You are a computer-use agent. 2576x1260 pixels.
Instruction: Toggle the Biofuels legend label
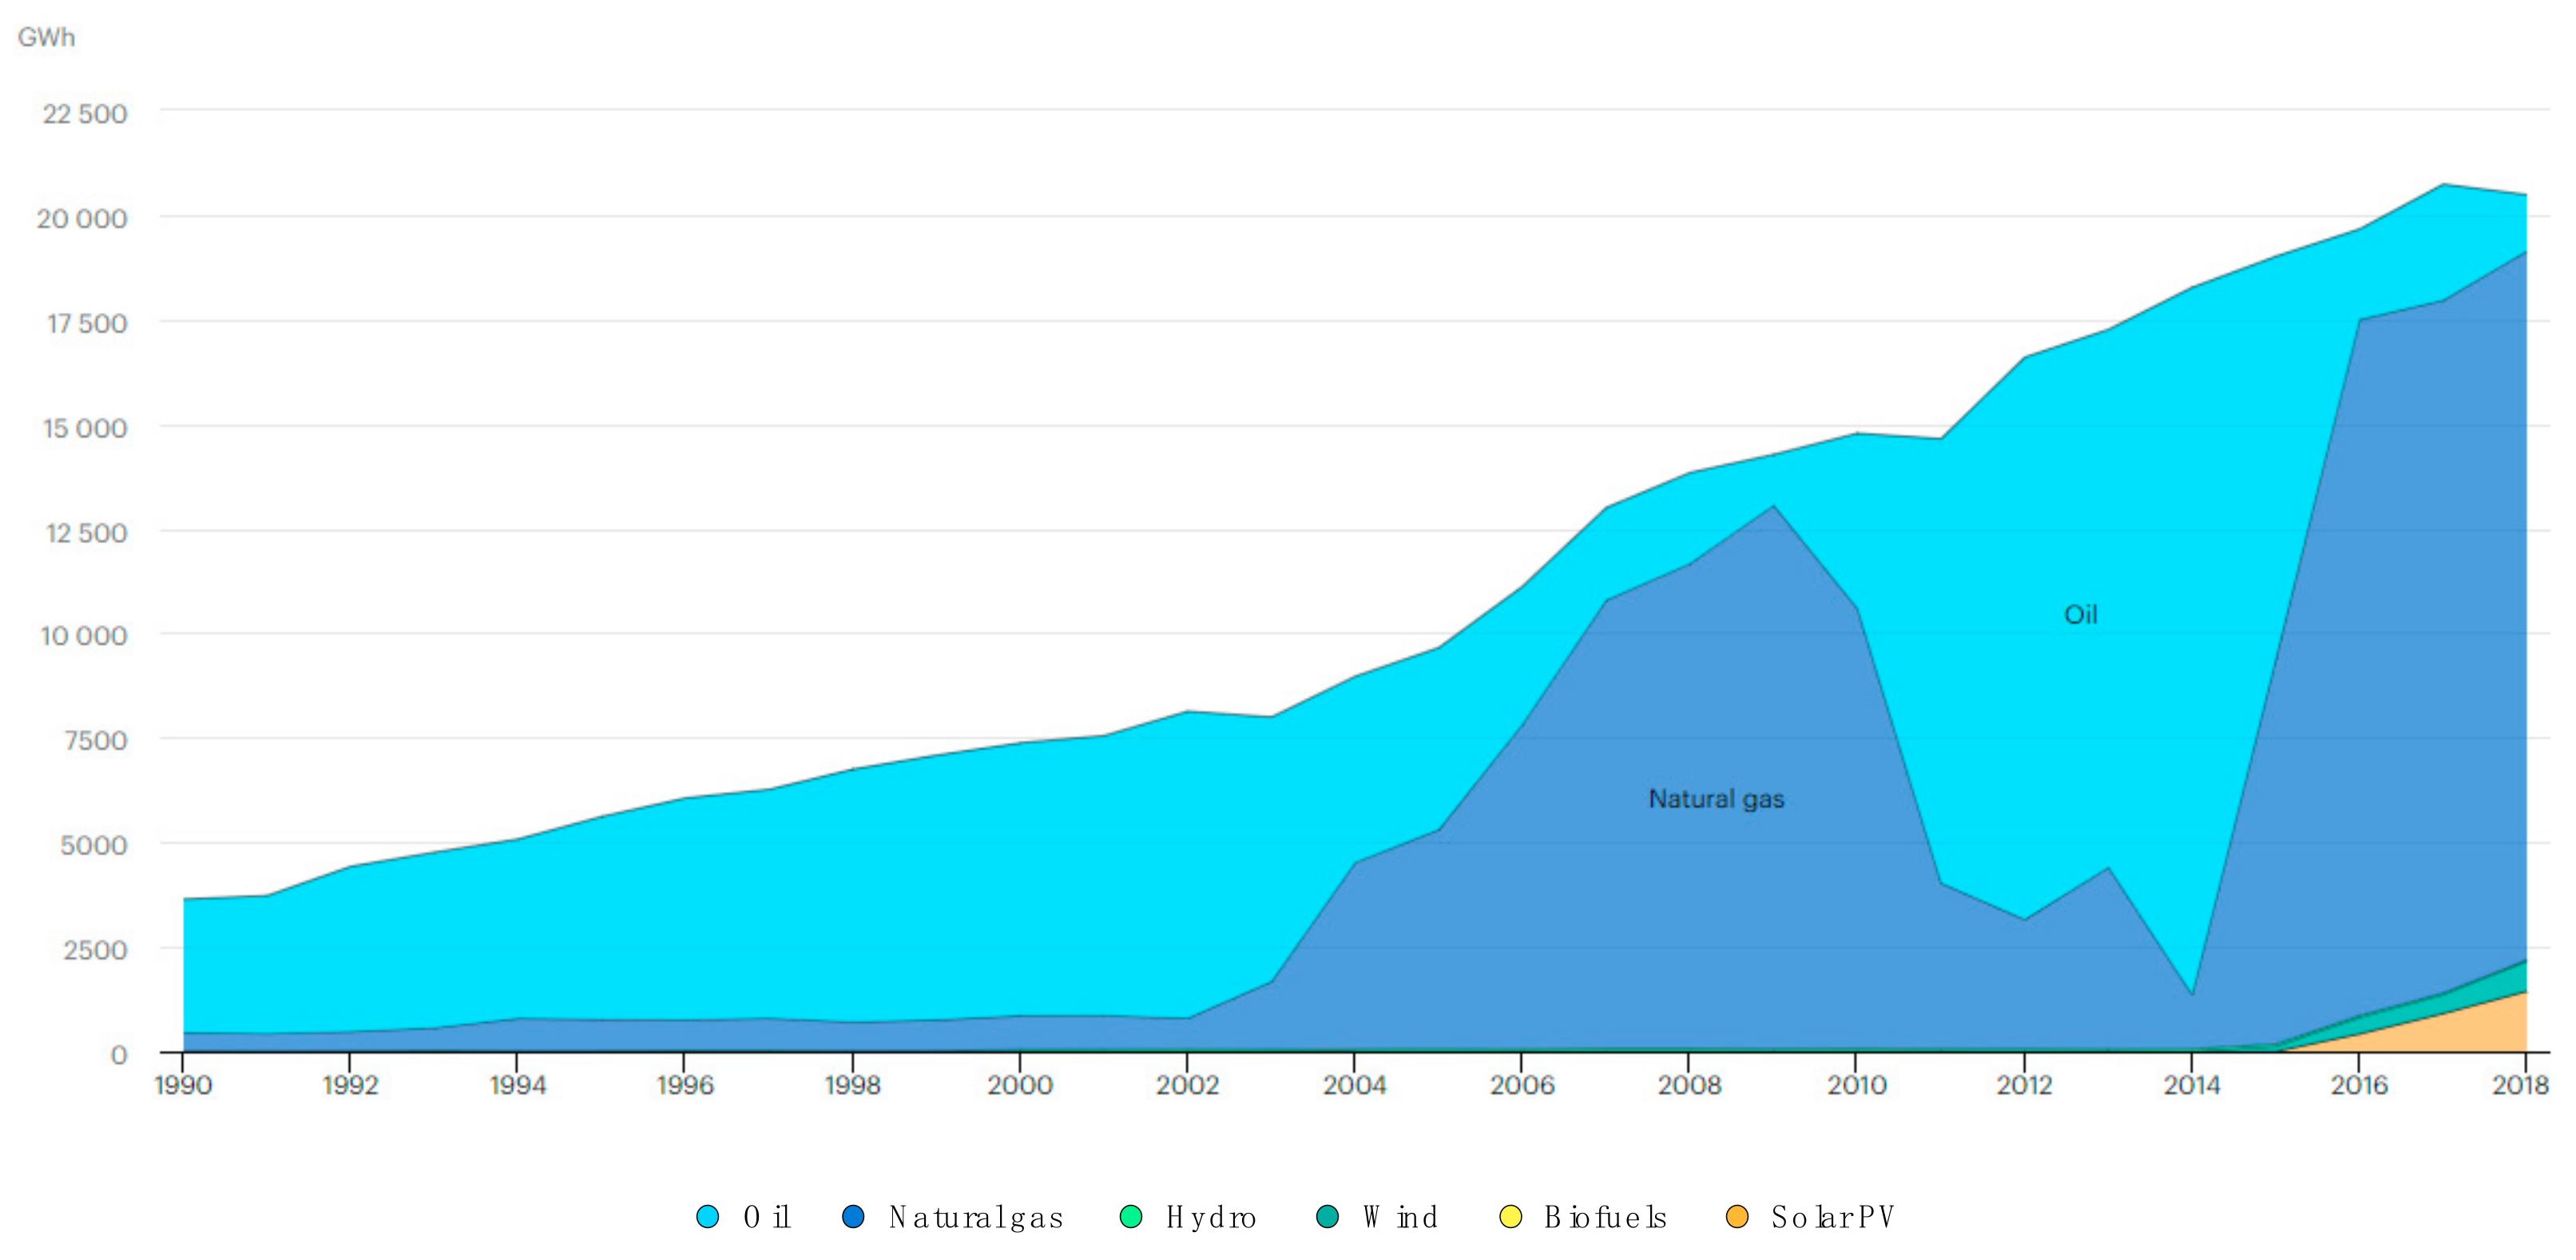point(1605,1217)
